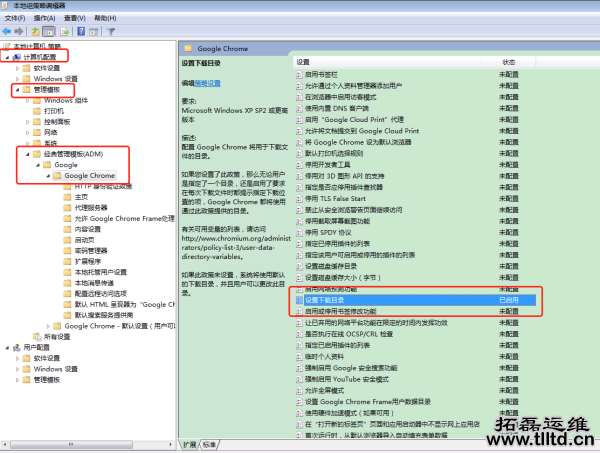
Task: Select the 在浏览器中启用访客模式 setting
Action: (x=340, y=97)
